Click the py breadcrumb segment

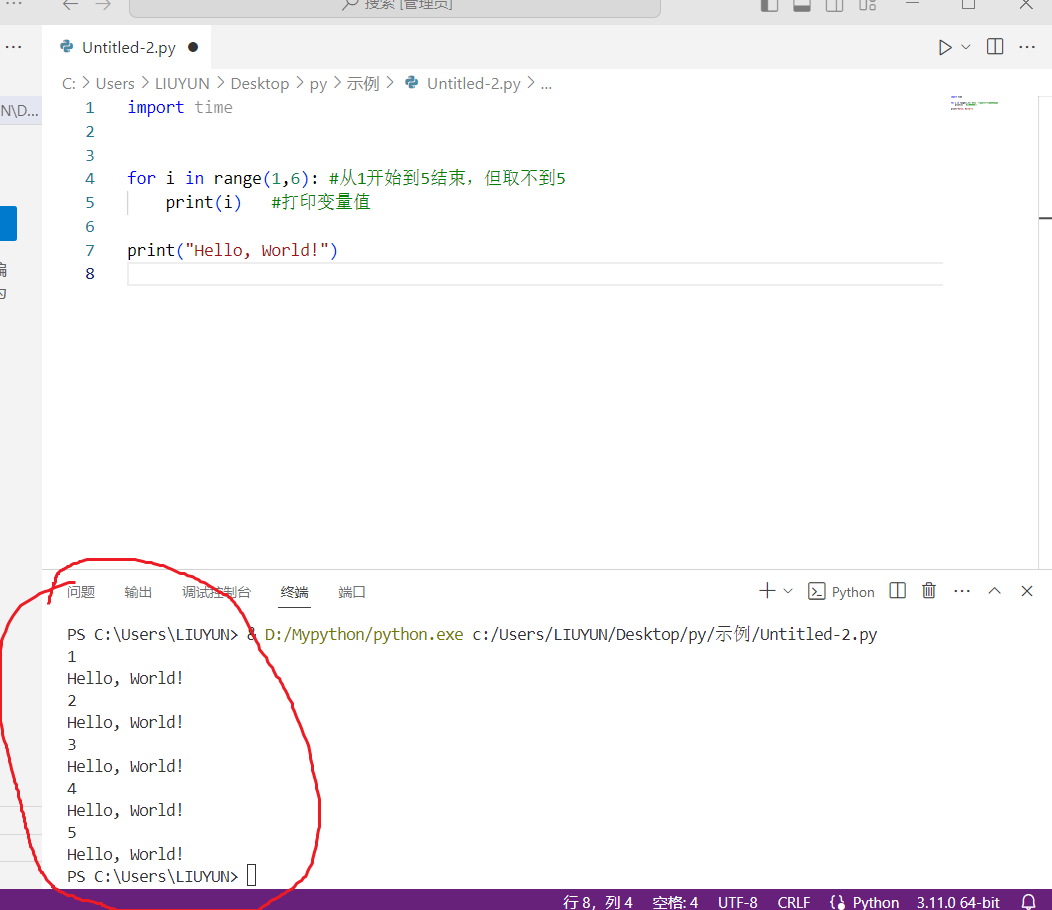click(x=318, y=84)
